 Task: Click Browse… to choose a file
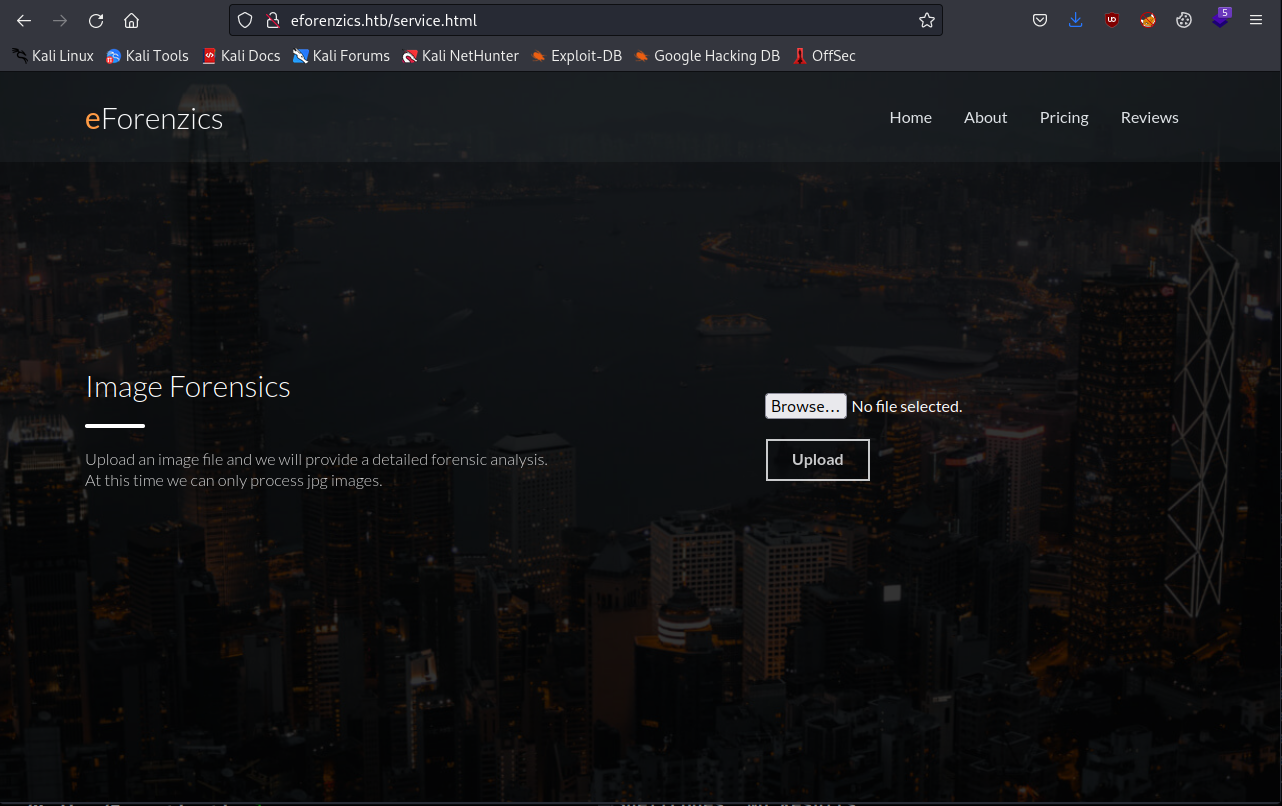coord(805,406)
